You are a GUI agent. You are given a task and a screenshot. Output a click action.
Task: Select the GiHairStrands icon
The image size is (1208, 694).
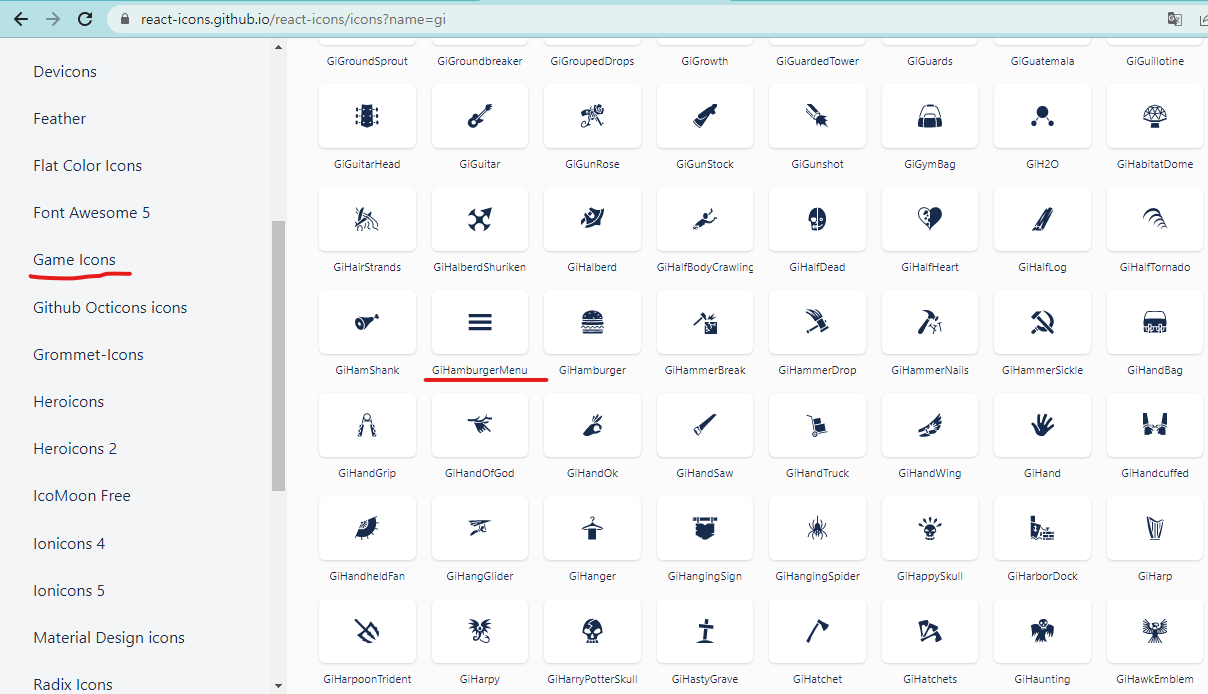click(367, 219)
